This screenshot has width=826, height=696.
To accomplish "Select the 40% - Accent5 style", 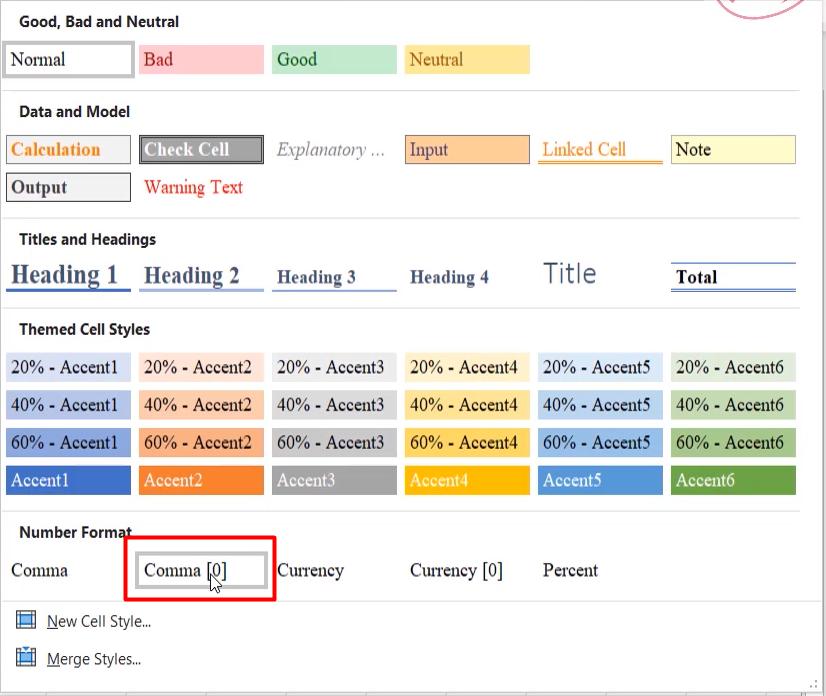I will [599, 404].
